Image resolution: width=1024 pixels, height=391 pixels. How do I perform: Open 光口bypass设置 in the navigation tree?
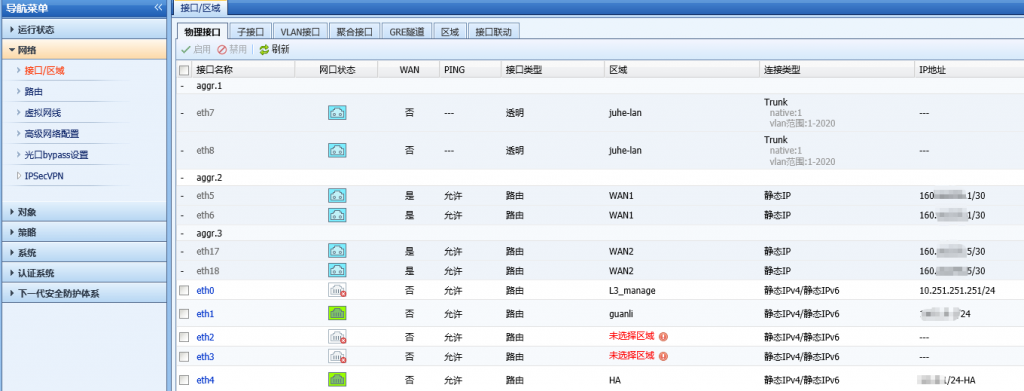click(x=56, y=155)
